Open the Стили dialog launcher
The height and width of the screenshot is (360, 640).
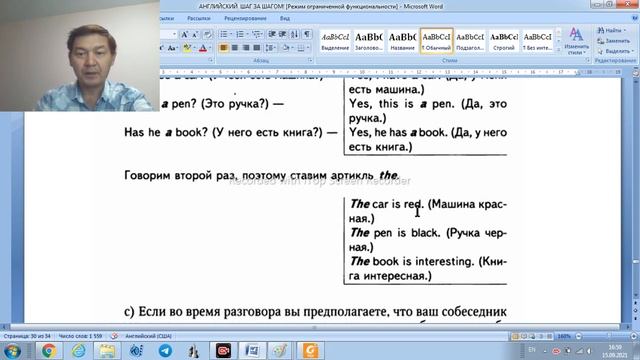(x=588, y=60)
